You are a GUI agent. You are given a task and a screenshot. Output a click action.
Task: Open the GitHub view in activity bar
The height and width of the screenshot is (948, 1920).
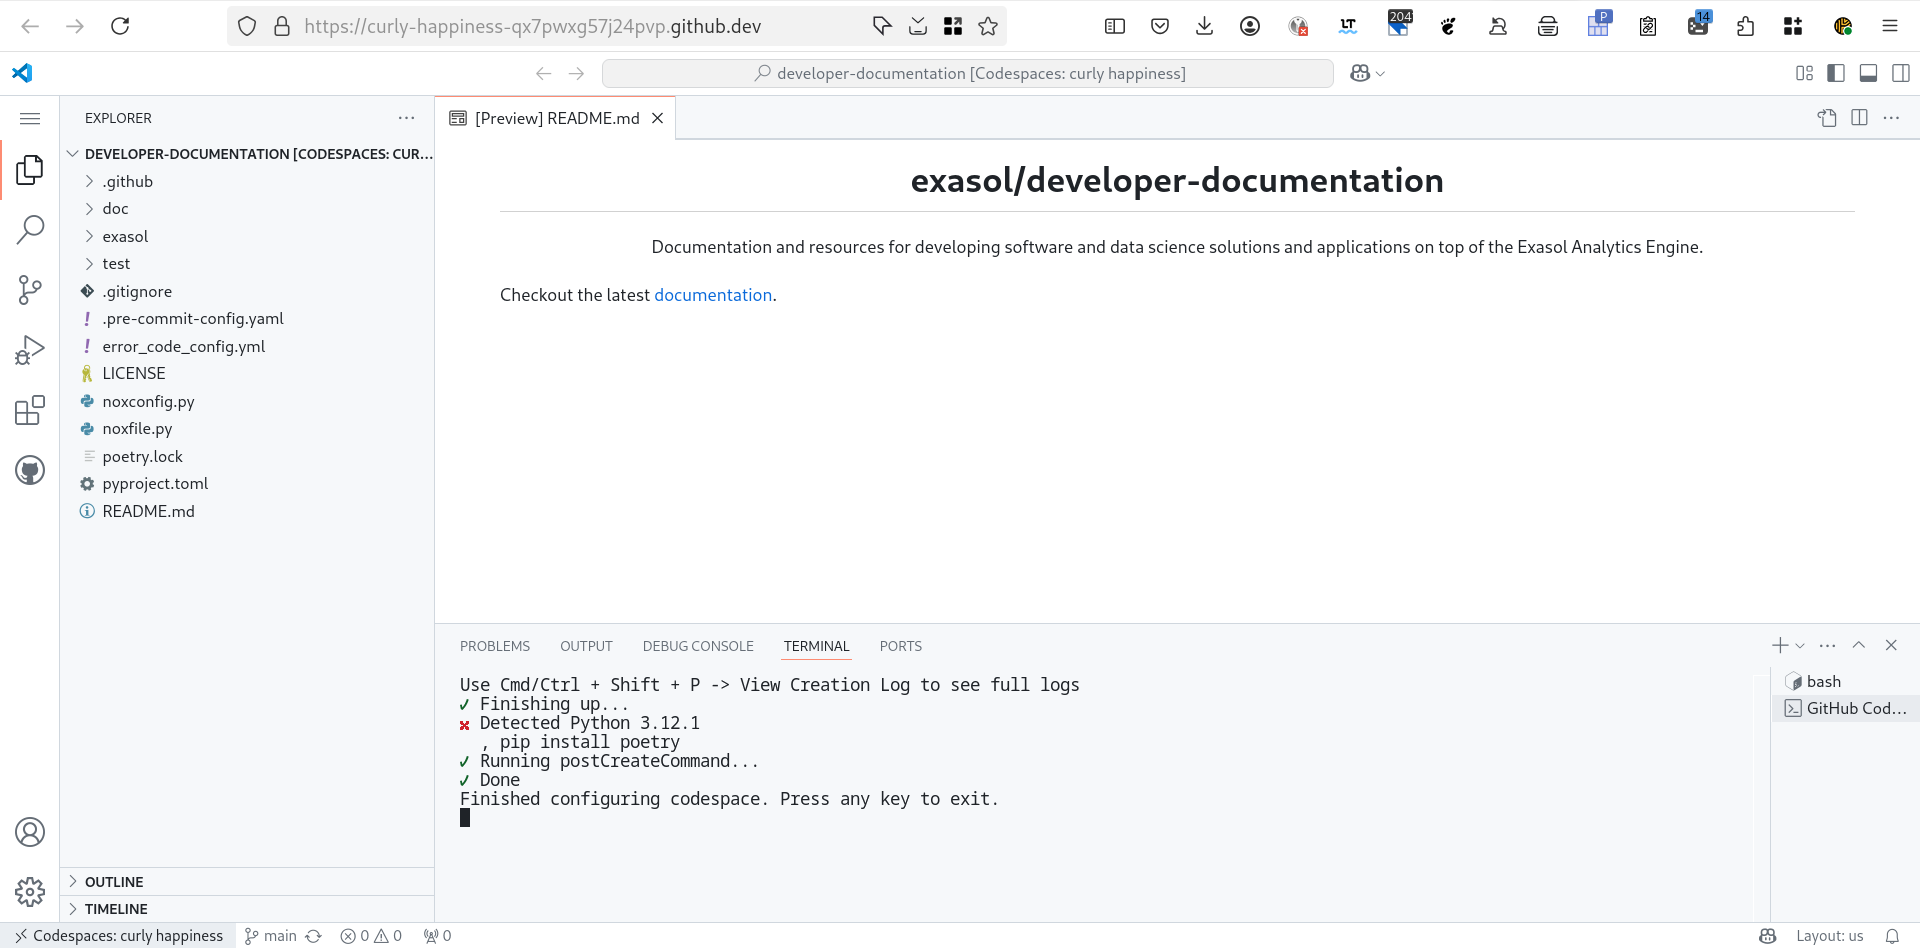tap(30, 470)
